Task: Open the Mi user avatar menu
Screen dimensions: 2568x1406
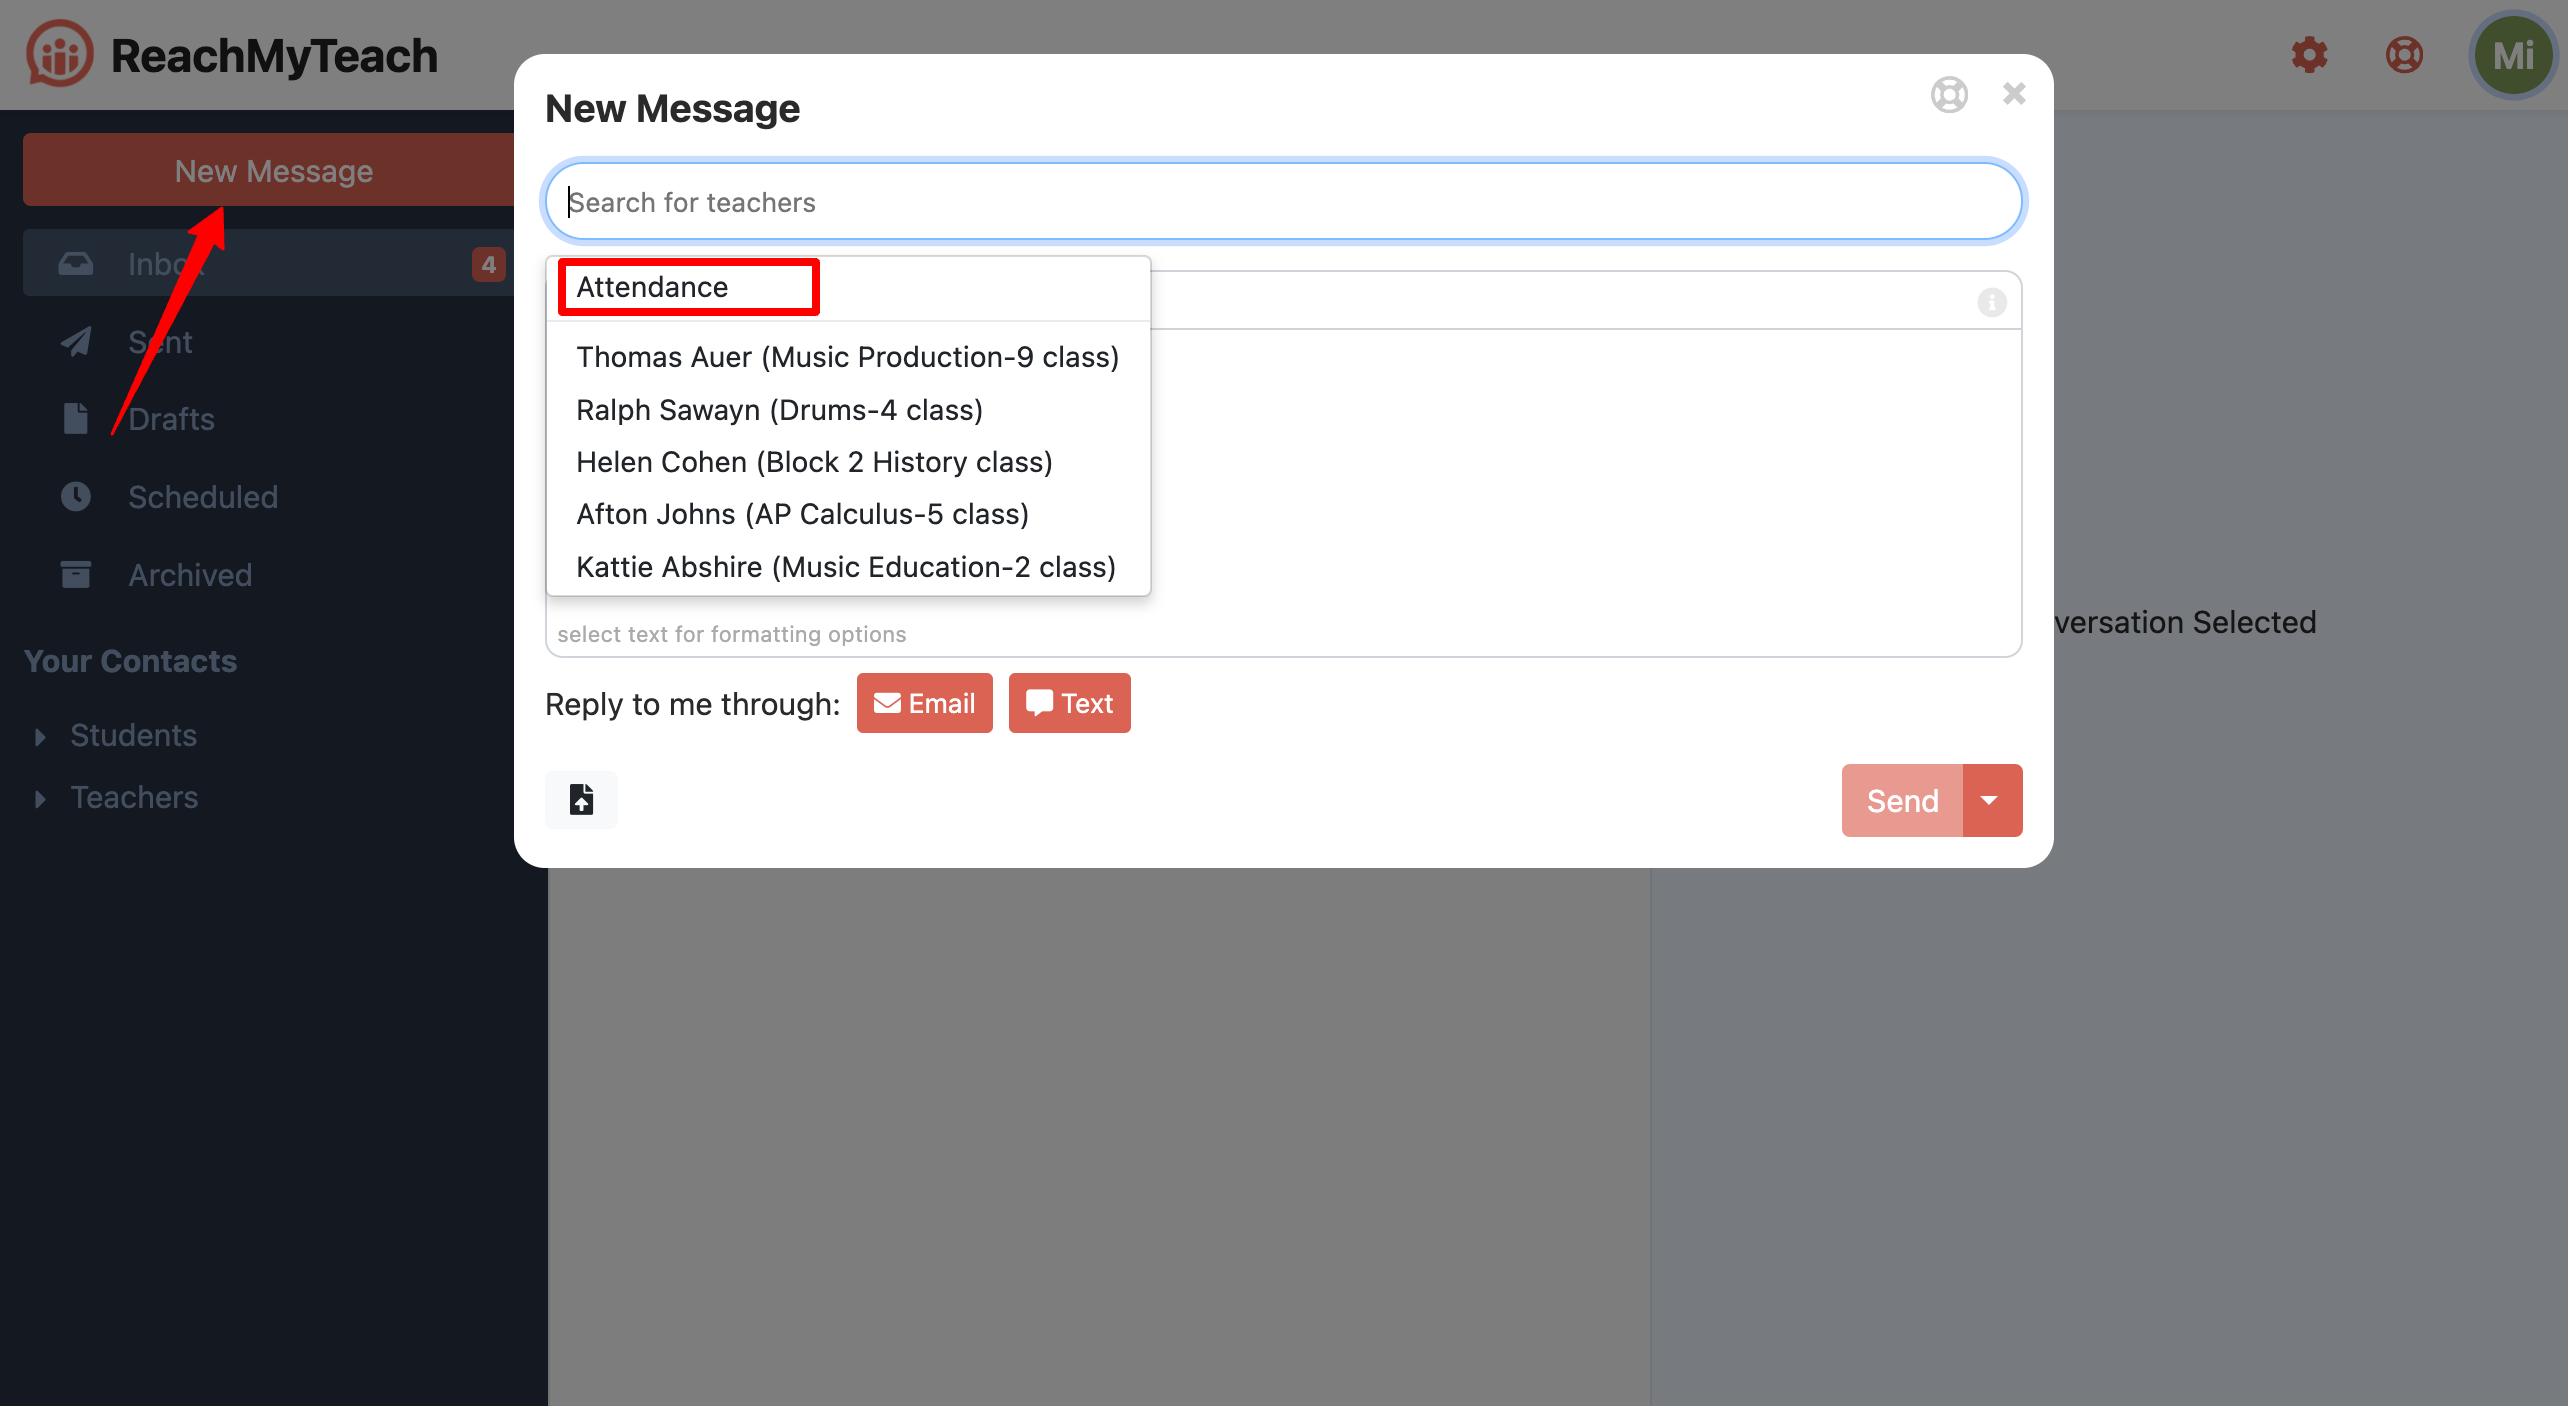Action: pos(2511,55)
